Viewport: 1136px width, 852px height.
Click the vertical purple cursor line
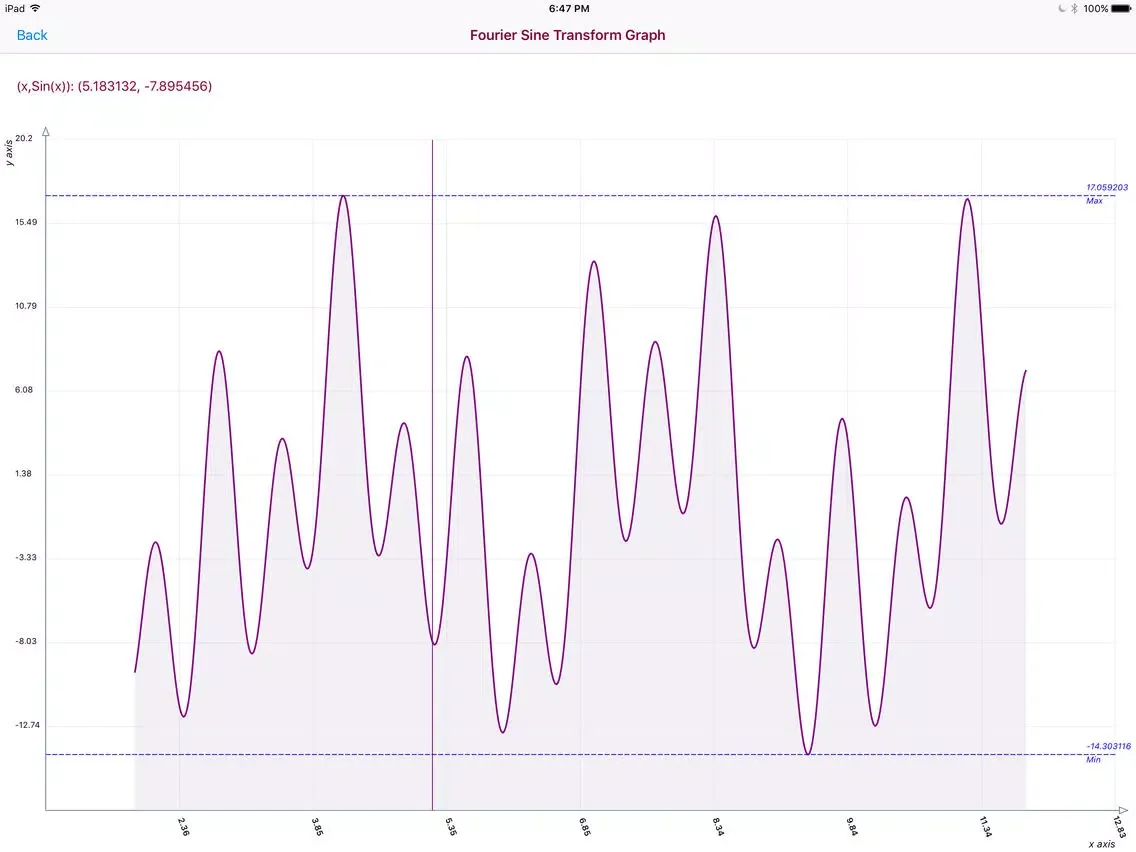pos(433,475)
